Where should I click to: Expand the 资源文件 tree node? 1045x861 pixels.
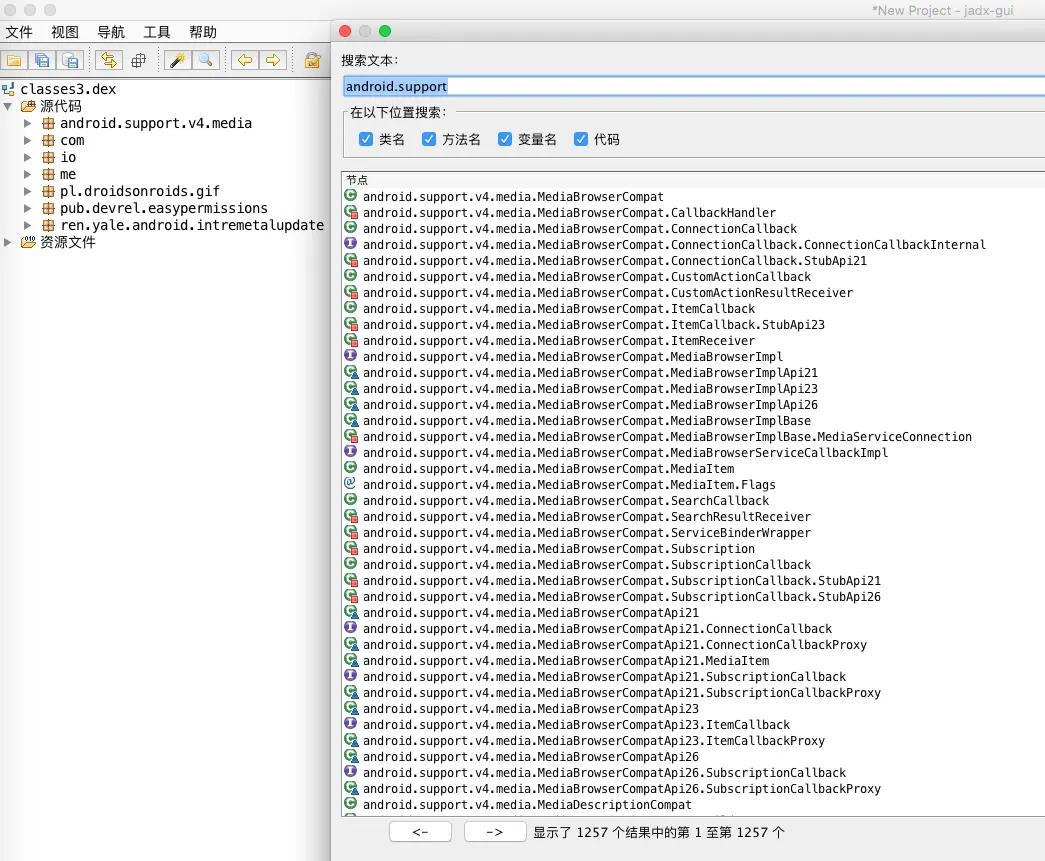(x=8, y=242)
